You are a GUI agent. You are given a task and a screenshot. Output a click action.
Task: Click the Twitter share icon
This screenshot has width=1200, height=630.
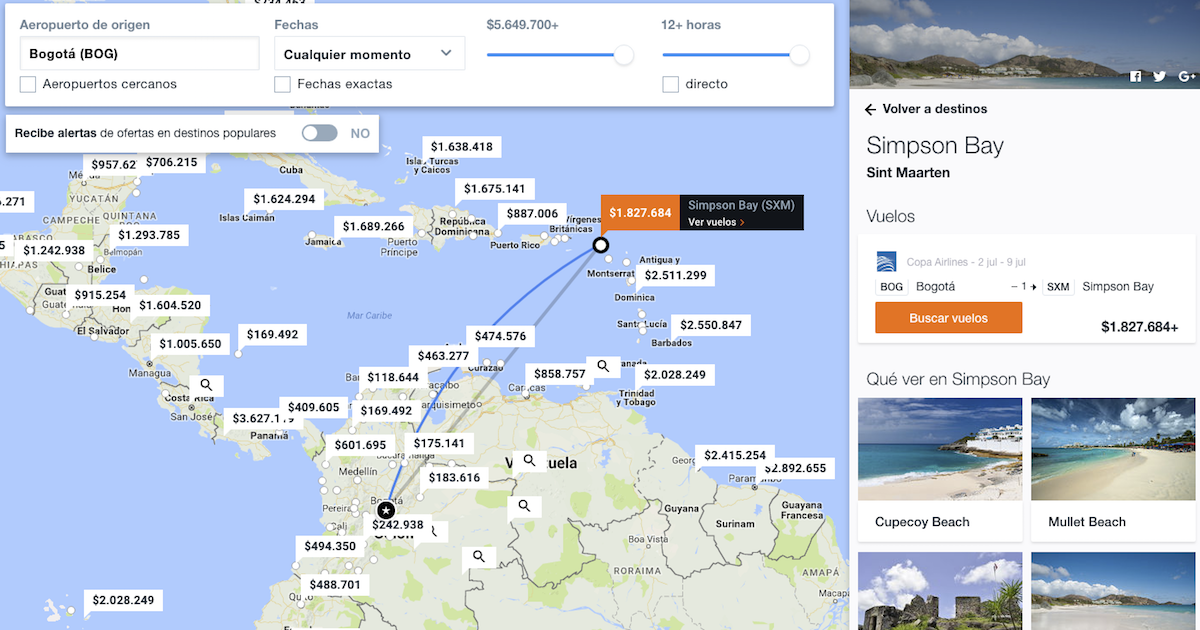(1159, 77)
